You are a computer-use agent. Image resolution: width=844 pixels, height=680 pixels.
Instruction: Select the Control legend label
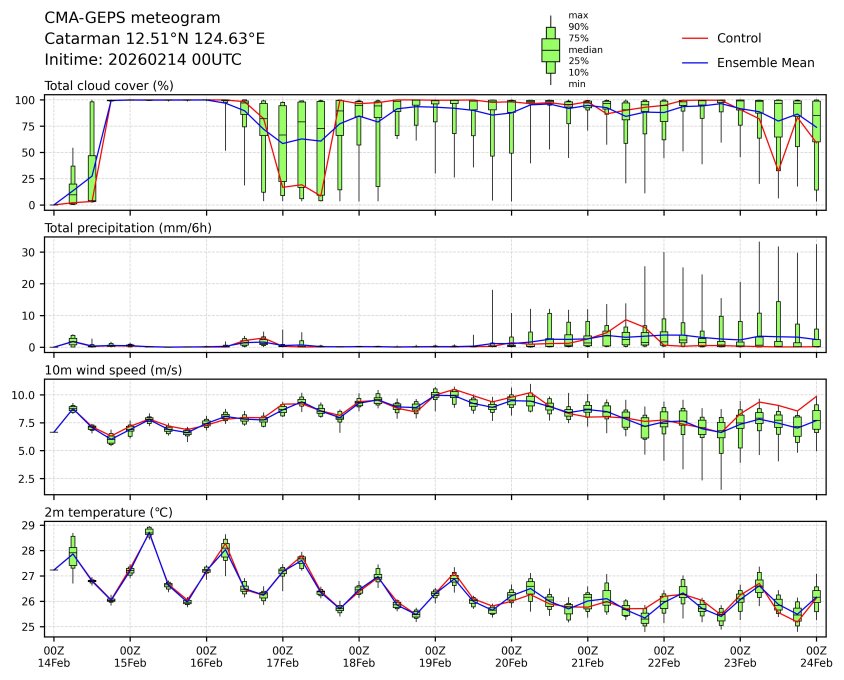pyautogui.click(x=739, y=38)
